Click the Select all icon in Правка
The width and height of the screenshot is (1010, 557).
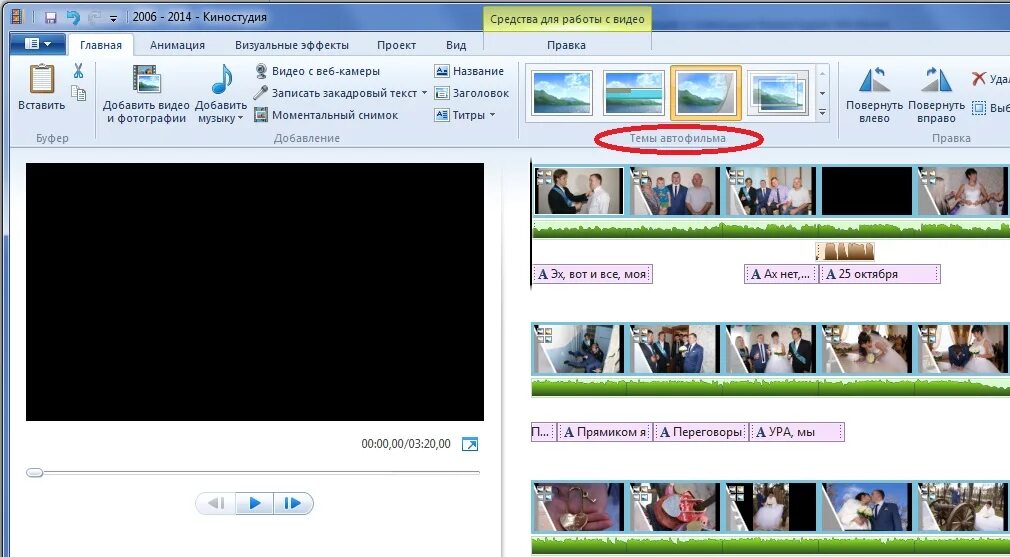tap(979, 108)
